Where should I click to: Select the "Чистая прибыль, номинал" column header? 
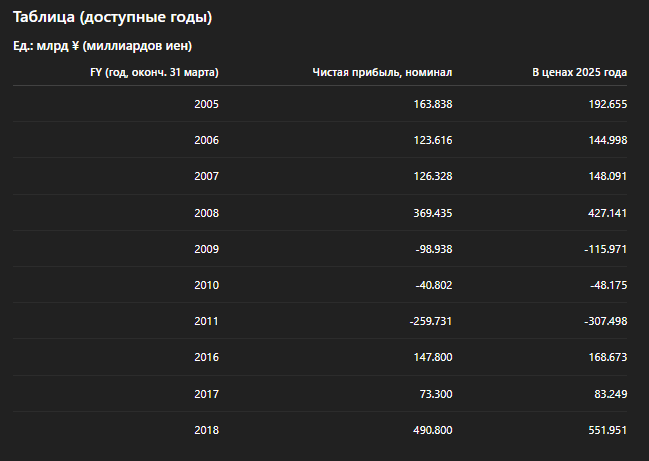382,73
